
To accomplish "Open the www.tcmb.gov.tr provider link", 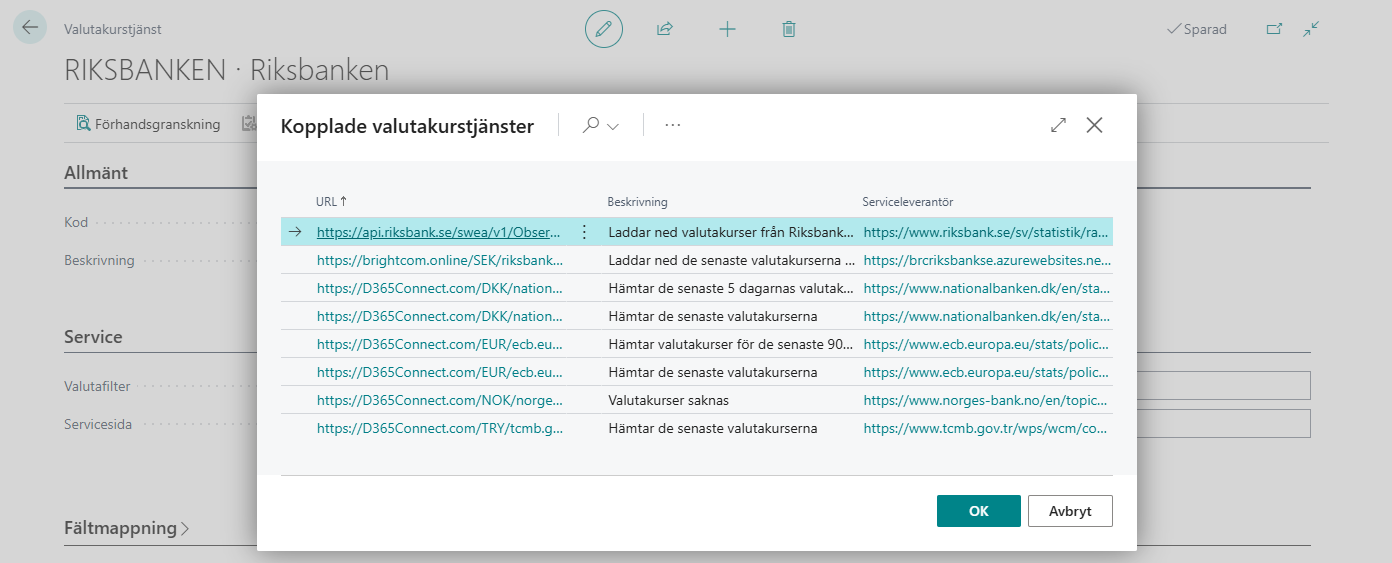I will (x=986, y=428).
